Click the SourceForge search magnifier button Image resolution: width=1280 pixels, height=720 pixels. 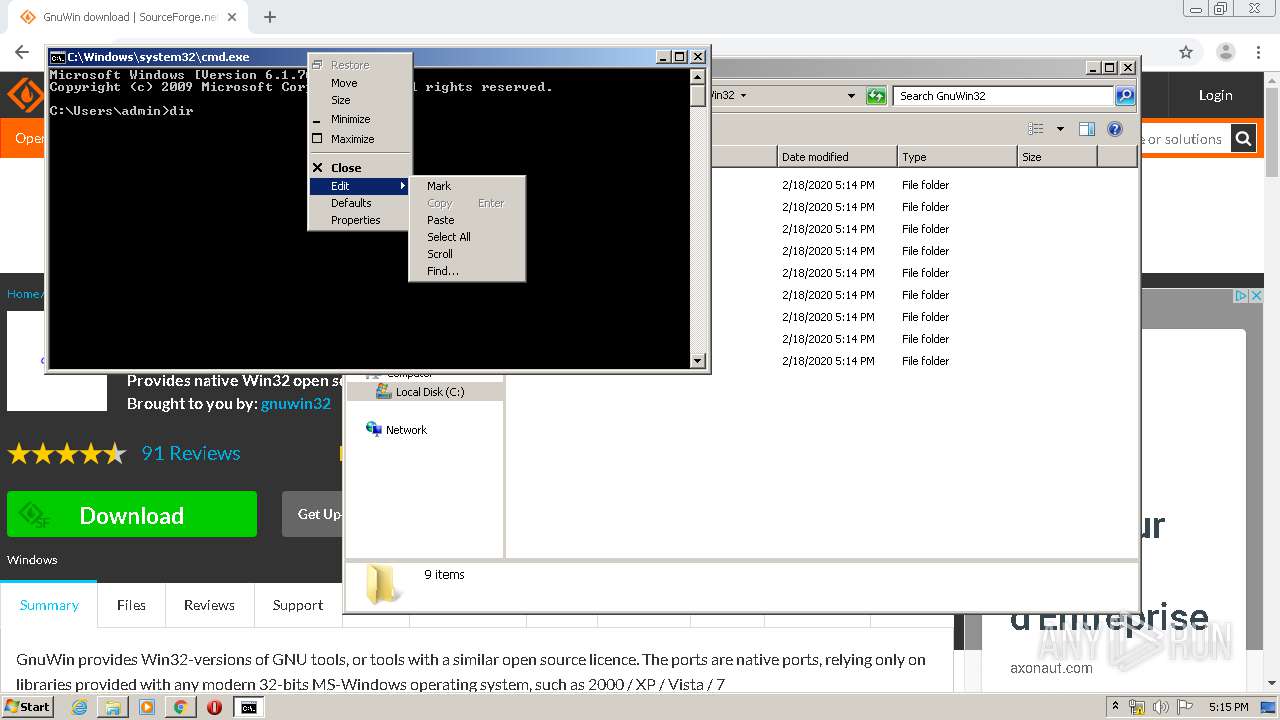point(1243,139)
